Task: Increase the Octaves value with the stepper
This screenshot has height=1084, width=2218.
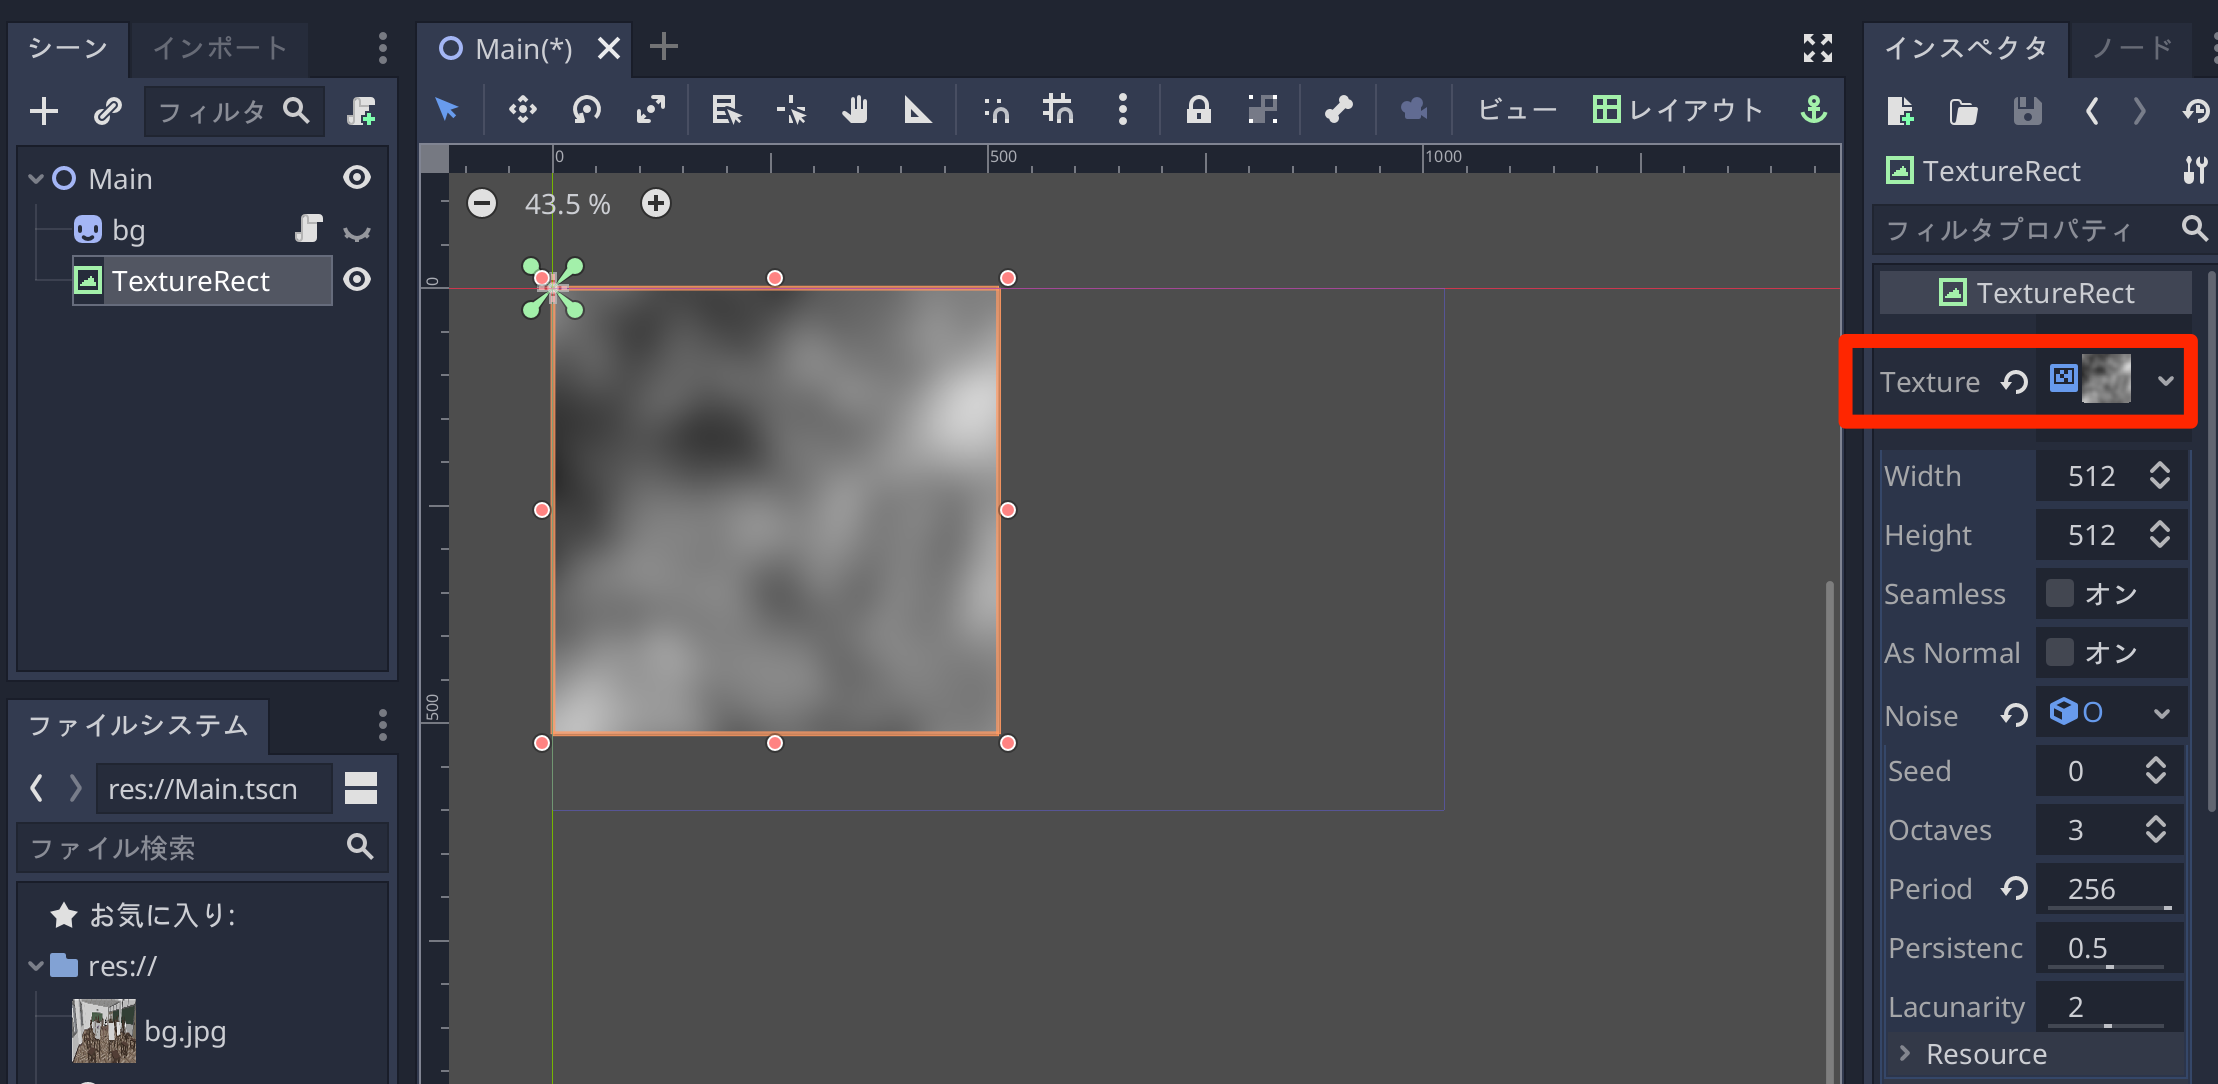Action: click(2155, 823)
